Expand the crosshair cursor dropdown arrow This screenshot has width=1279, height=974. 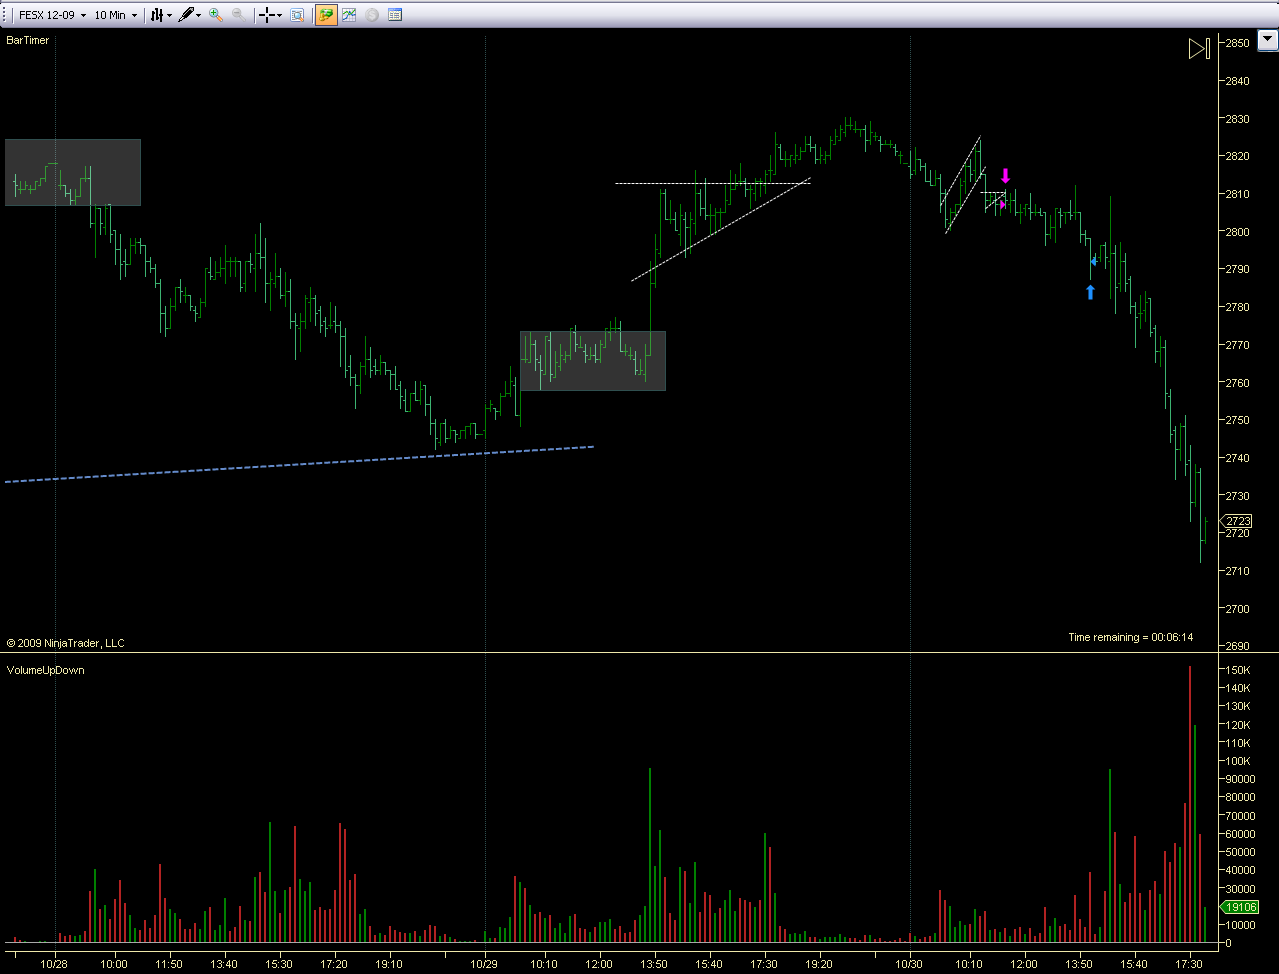pos(281,15)
